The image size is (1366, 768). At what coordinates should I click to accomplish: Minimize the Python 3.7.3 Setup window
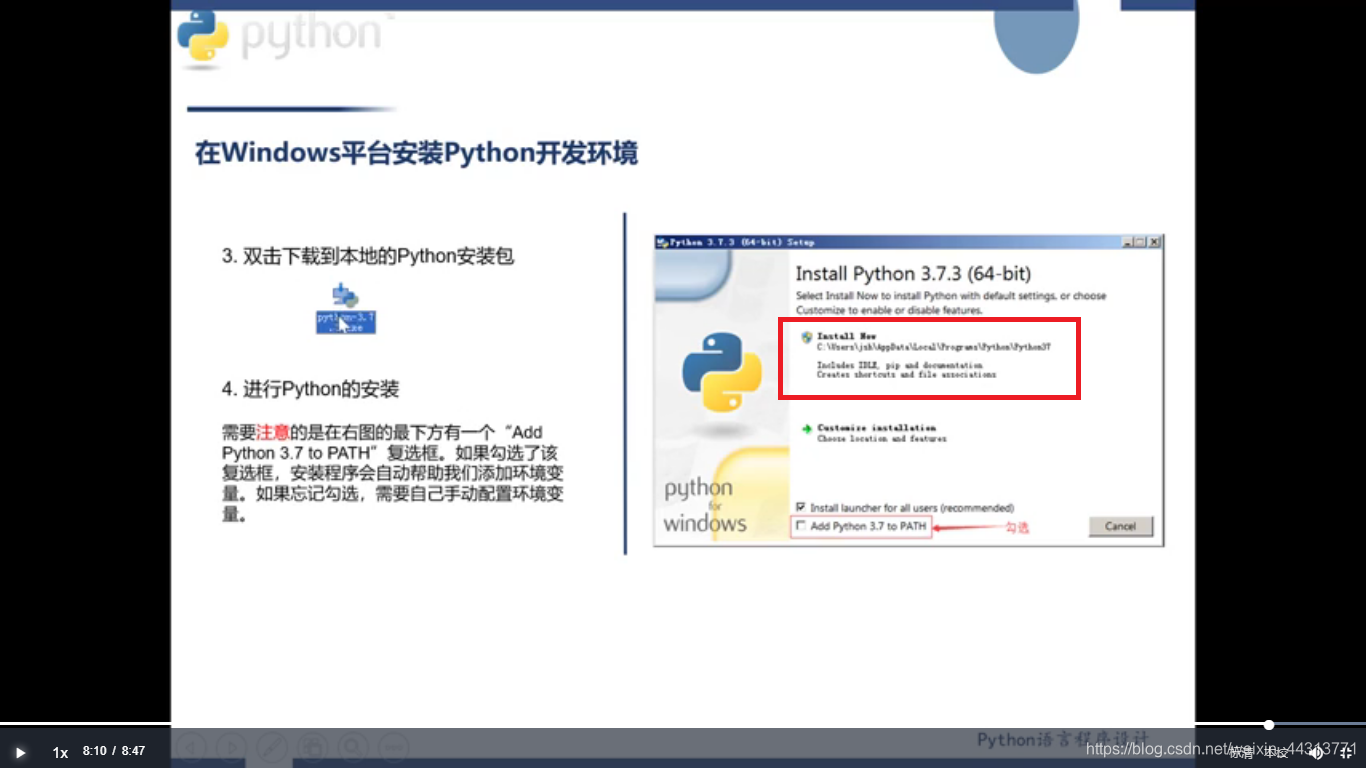1128,242
